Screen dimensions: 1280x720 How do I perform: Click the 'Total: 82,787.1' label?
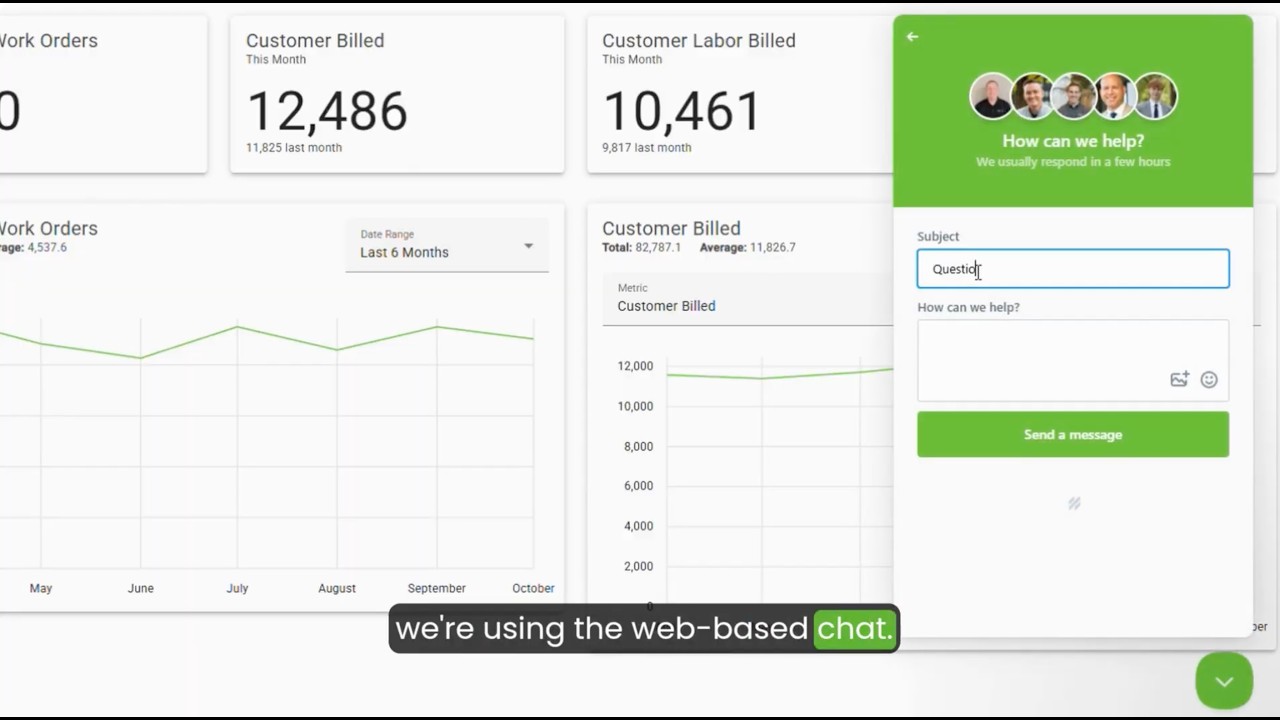point(641,247)
